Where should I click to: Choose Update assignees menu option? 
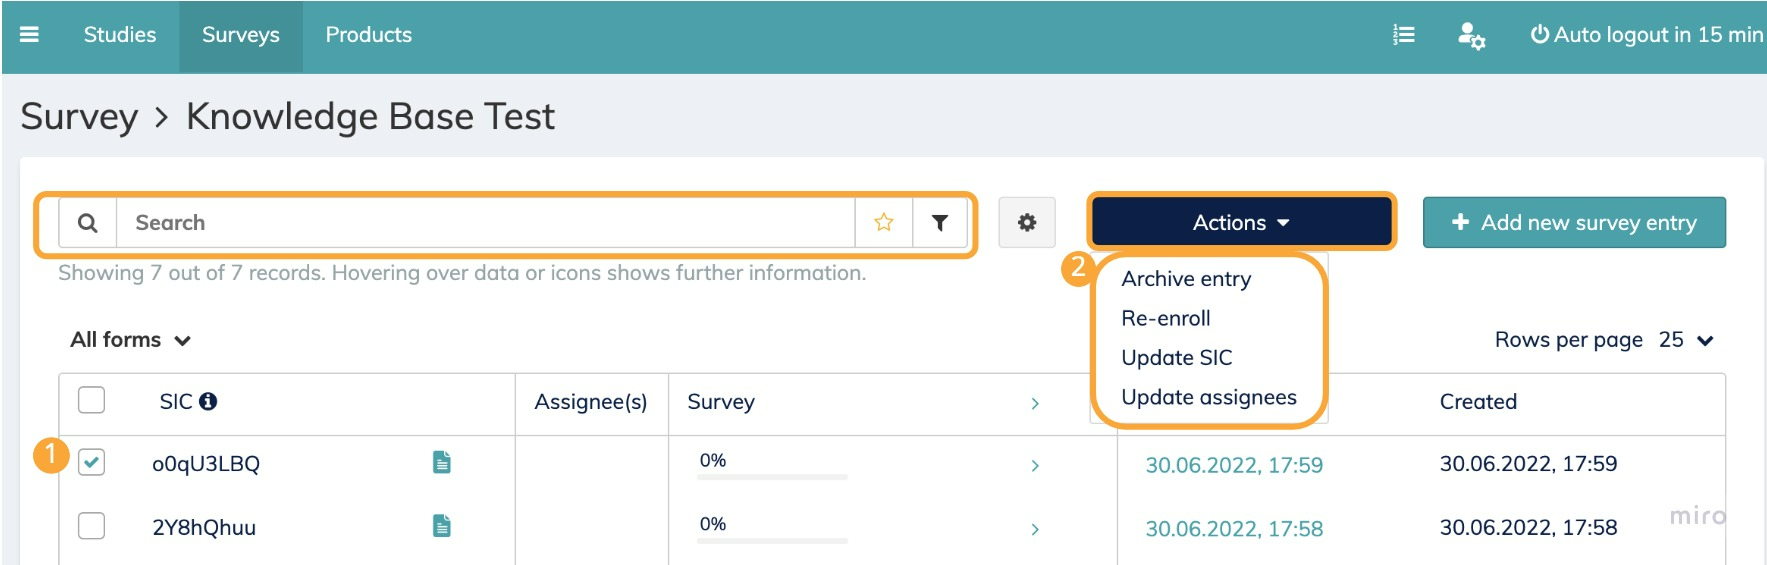click(1208, 397)
